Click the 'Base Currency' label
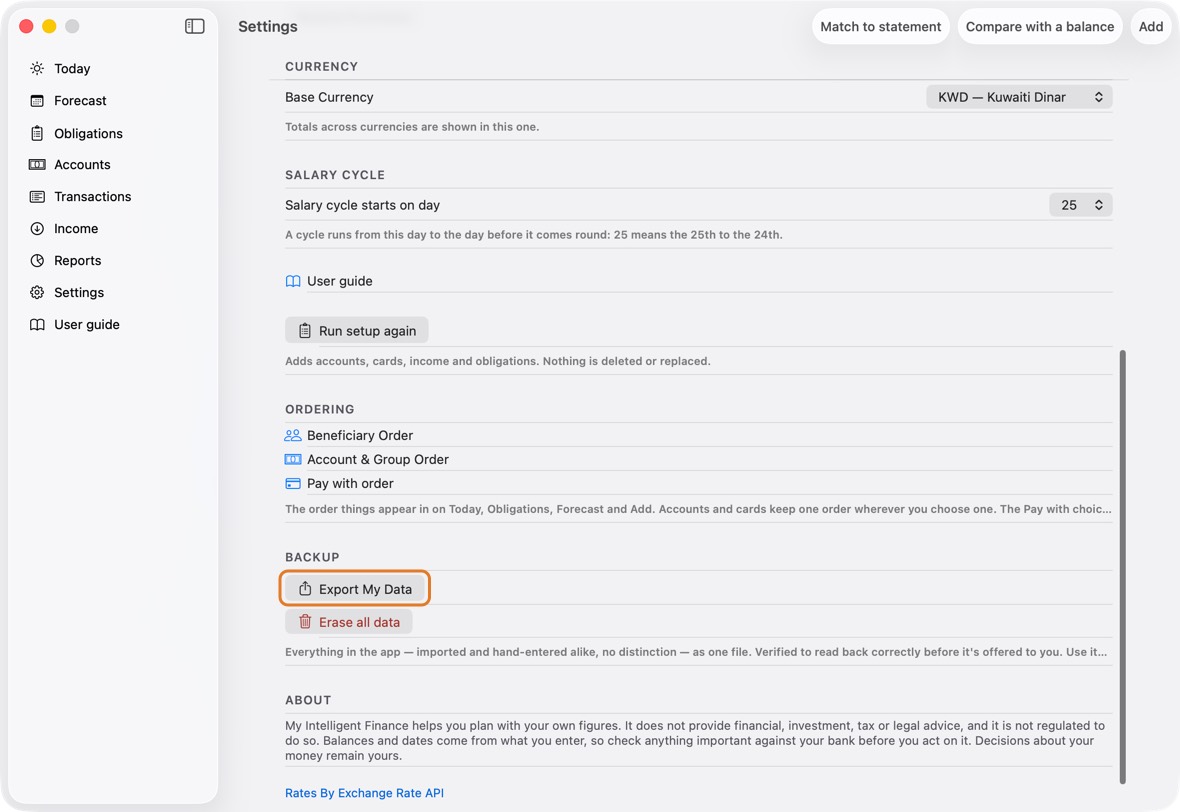 329,97
